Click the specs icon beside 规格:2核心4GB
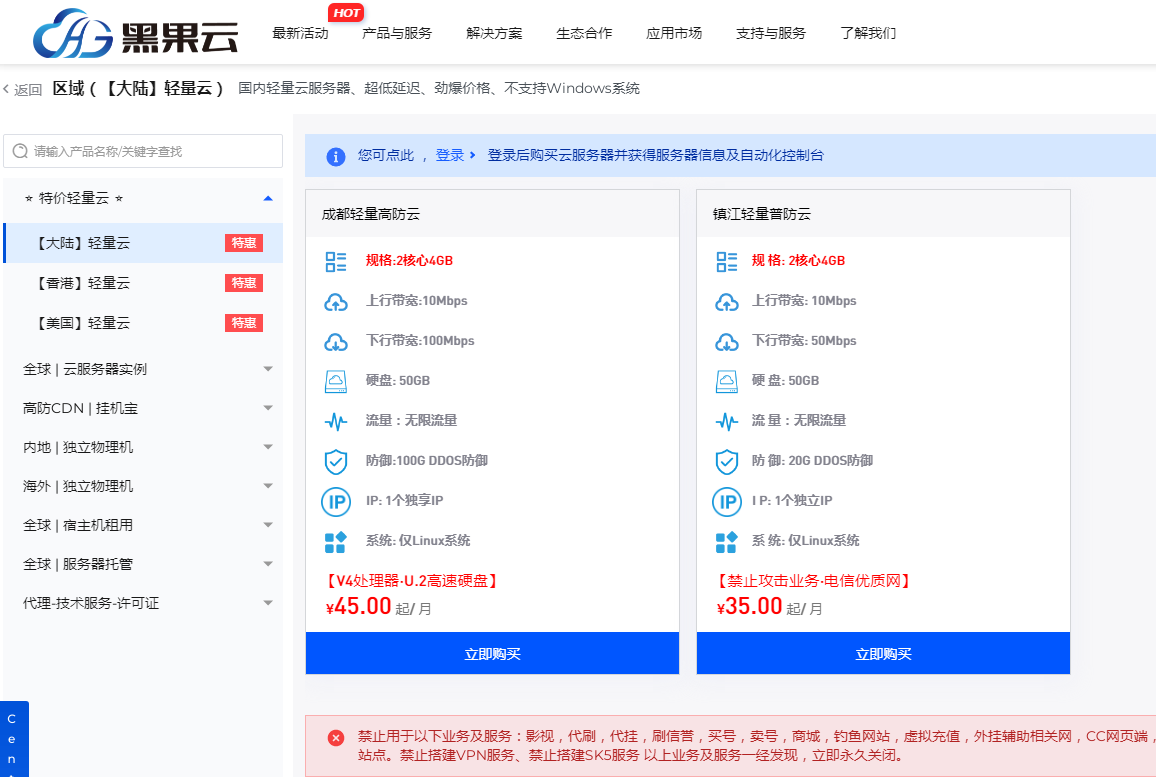This screenshot has width=1156, height=777. [336, 261]
